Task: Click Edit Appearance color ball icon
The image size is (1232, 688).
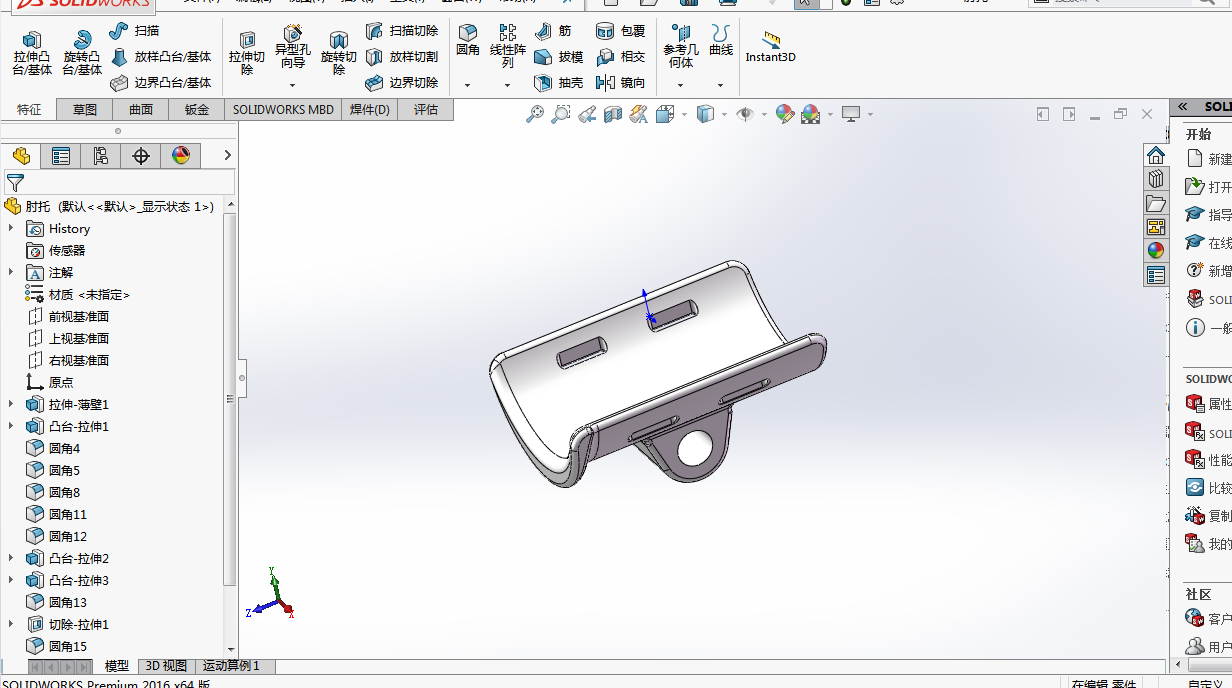Action: [x=785, y=114]
